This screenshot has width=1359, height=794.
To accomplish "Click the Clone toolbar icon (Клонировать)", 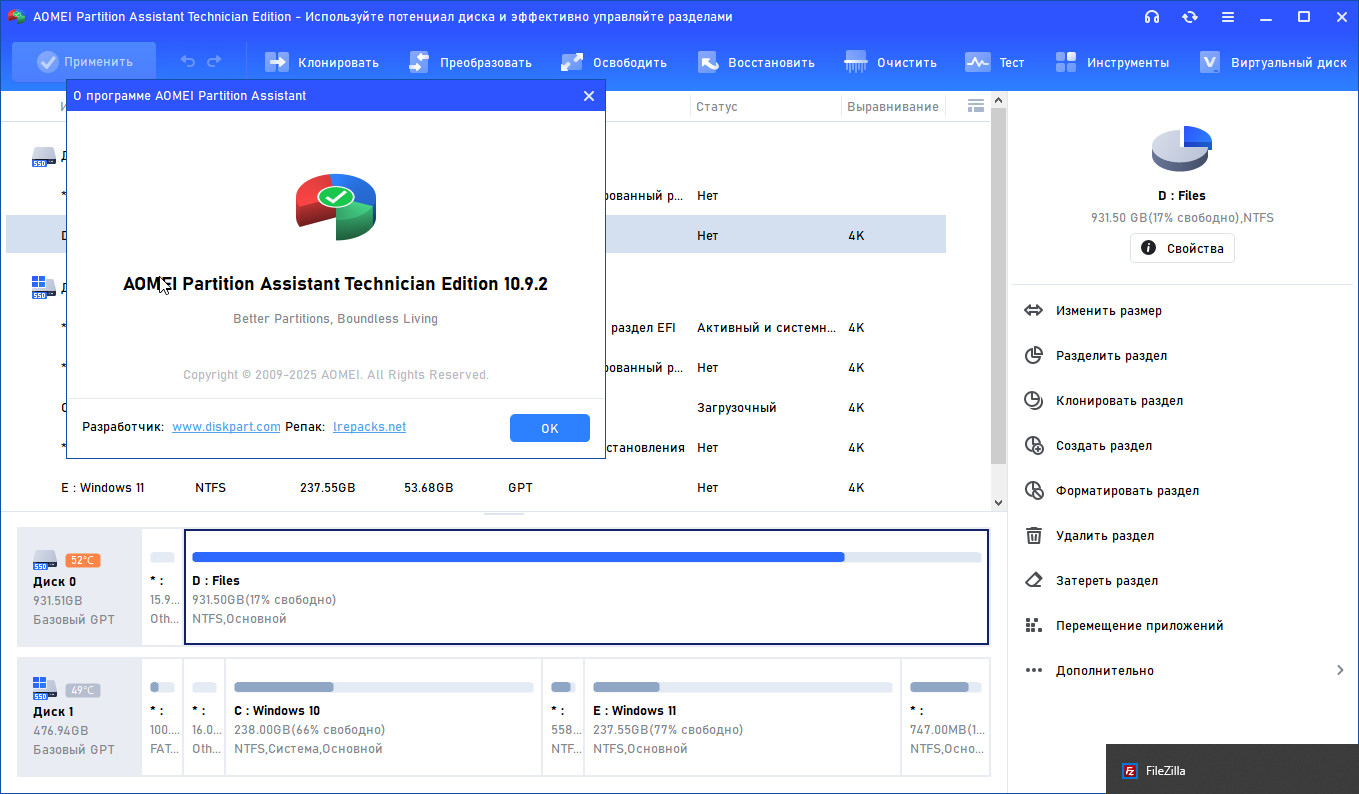I will point(277,62).
